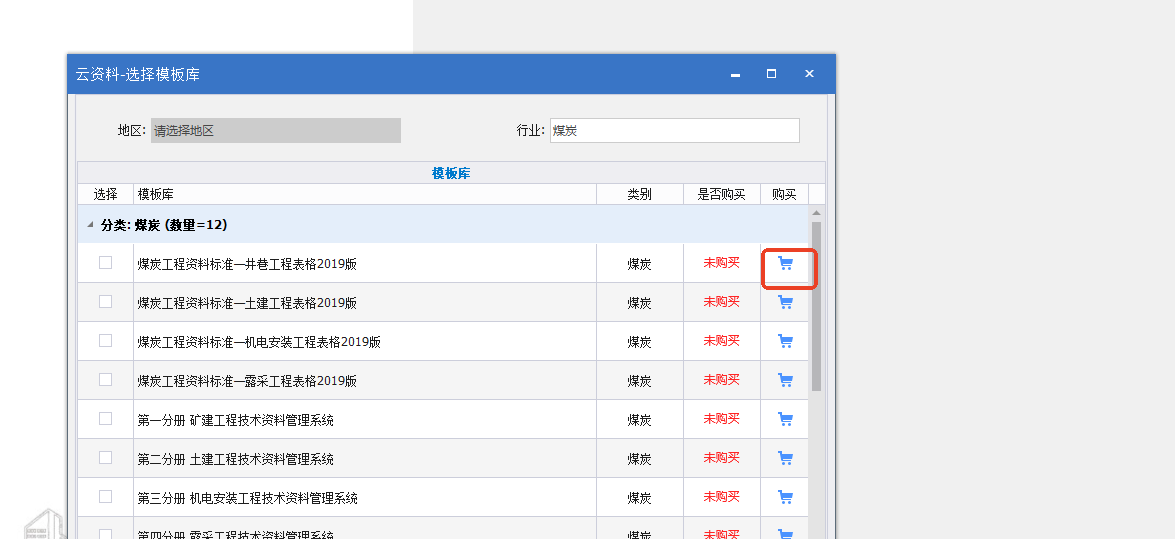The height and width of the screenshot is (539, 1175).
Task: Click cart icon for 井巷工程表格2019版
Action: pos(785,264)
